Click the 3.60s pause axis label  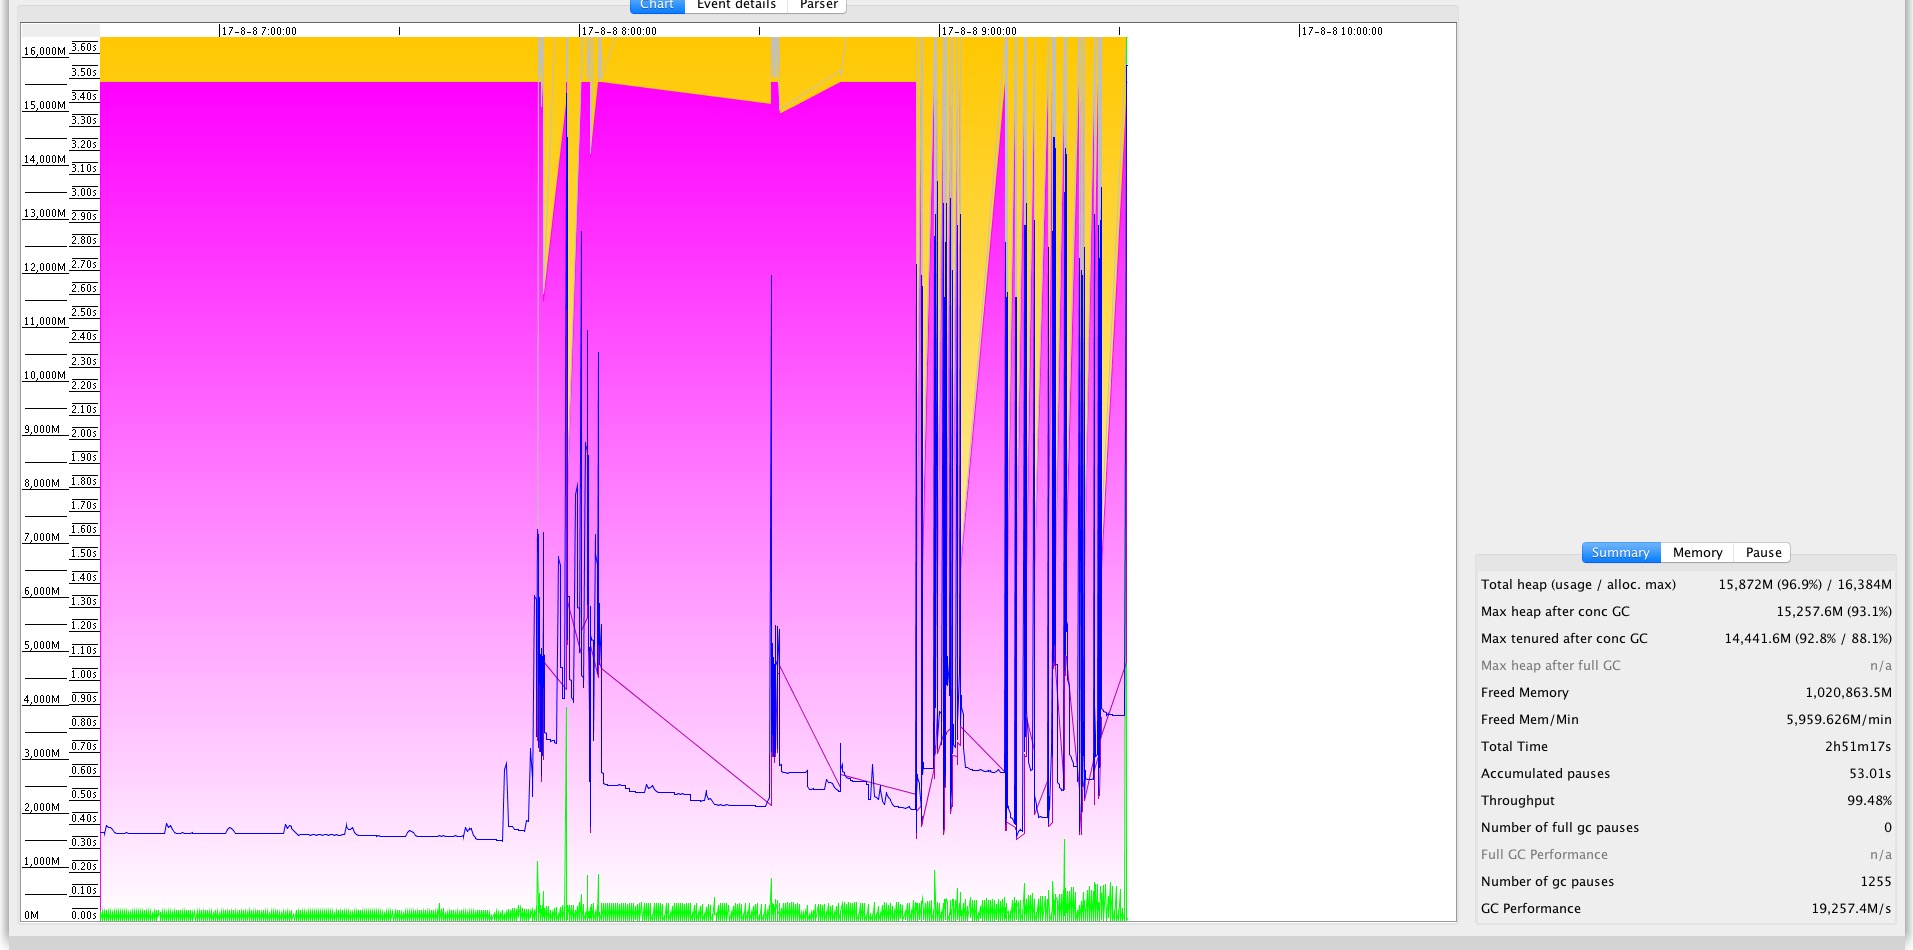[84, 47]
